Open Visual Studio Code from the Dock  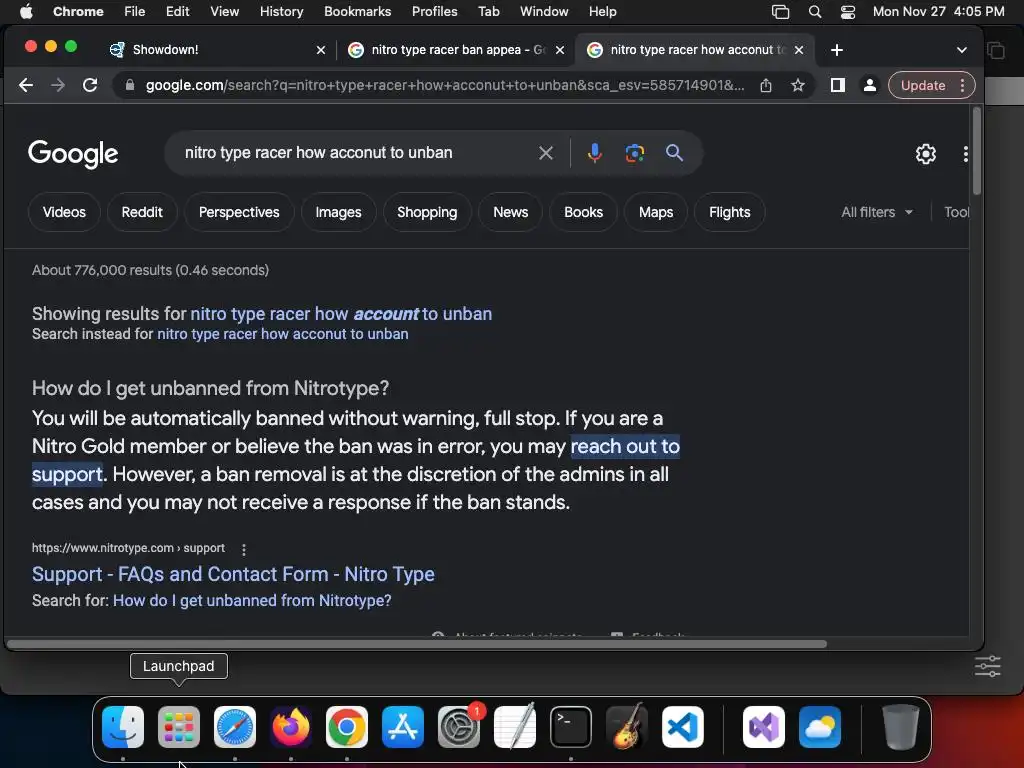[682, 726]
